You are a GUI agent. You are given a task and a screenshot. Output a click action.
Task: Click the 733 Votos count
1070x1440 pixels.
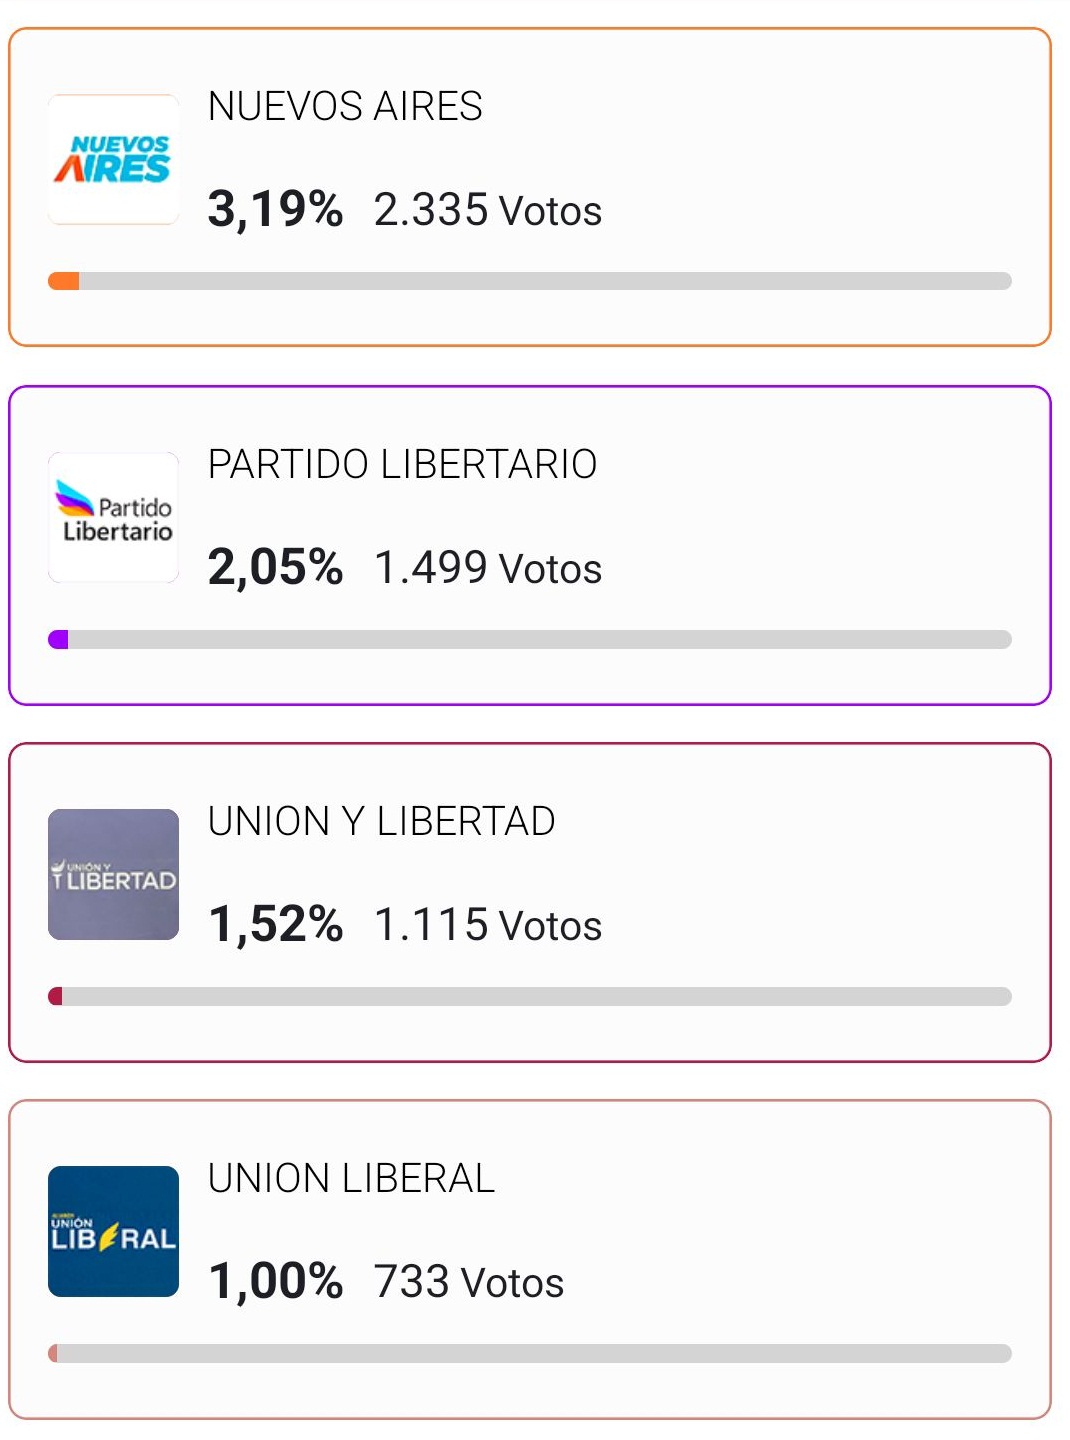tap(469, 1283)
